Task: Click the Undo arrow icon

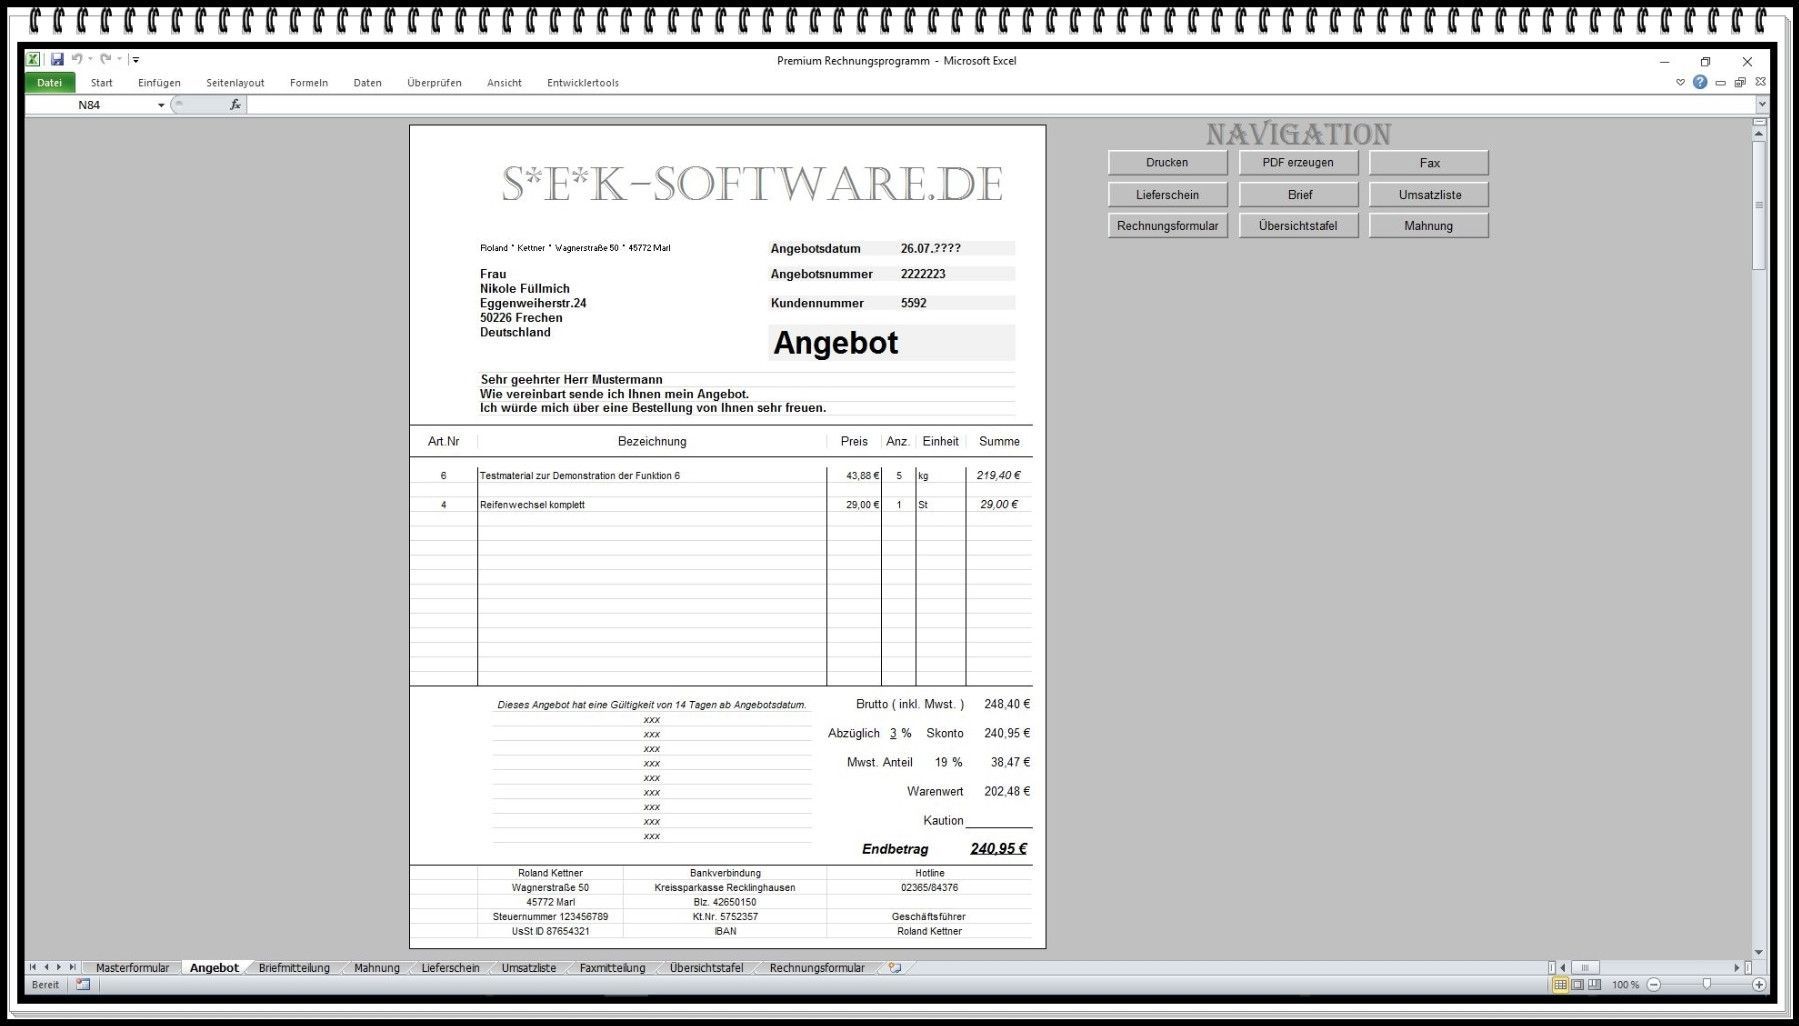Action: click(x=76, y=60)
